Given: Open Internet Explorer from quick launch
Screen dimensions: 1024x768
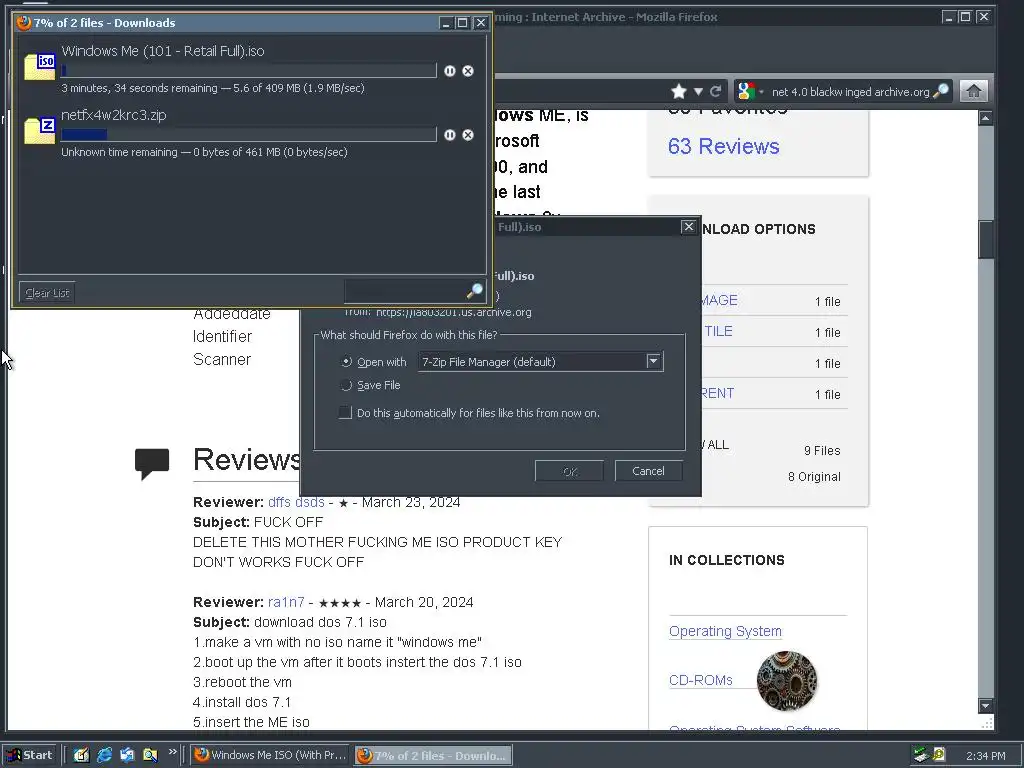Looking at the screenshot, I should pyautogui.click(x=104, y=756).
